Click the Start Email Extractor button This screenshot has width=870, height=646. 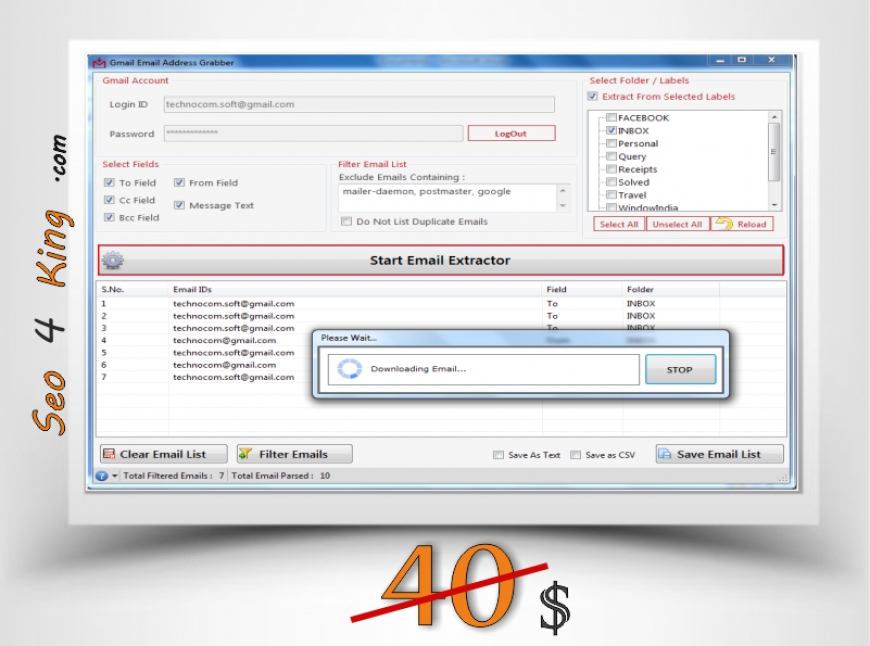pyautogui.click(x=441, y=260)
